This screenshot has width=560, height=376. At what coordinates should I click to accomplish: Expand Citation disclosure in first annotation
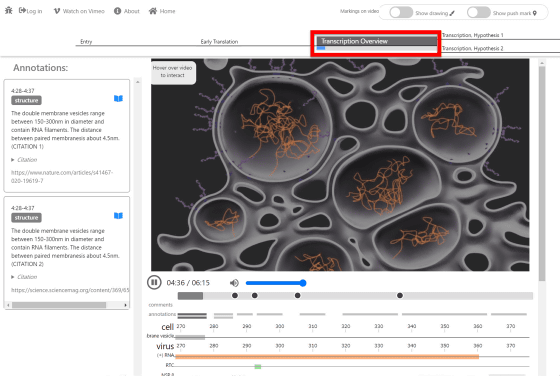coord(24,160)
